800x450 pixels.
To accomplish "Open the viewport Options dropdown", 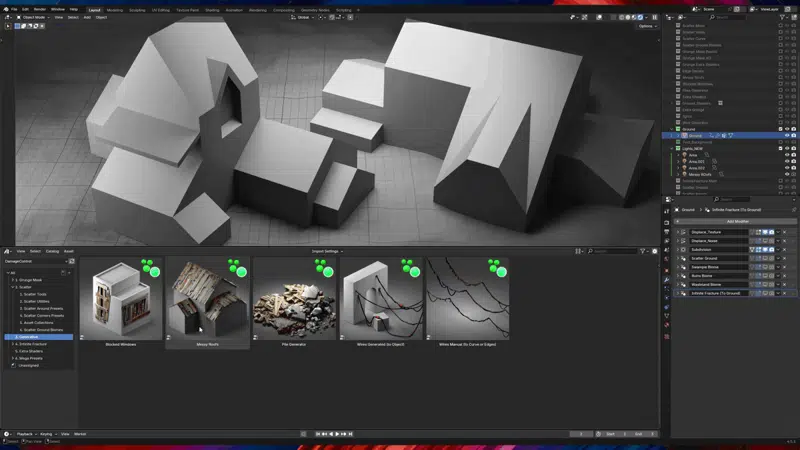I will (x=647, y=26).
